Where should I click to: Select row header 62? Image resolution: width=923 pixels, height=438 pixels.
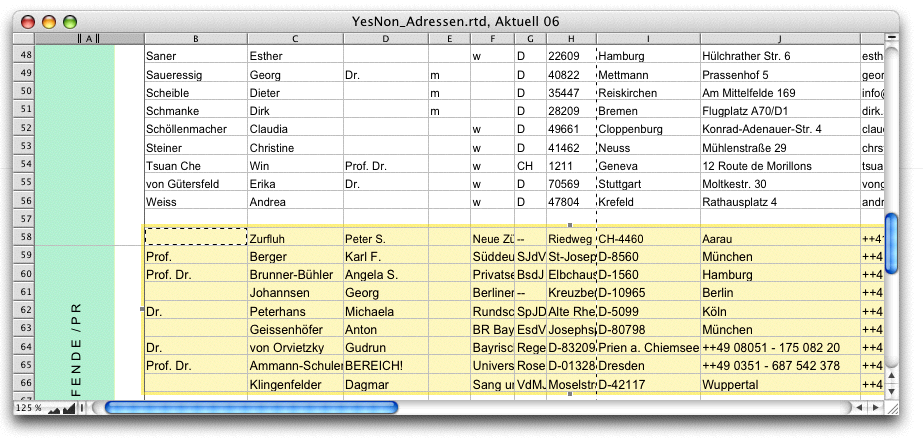pos(25,310)
